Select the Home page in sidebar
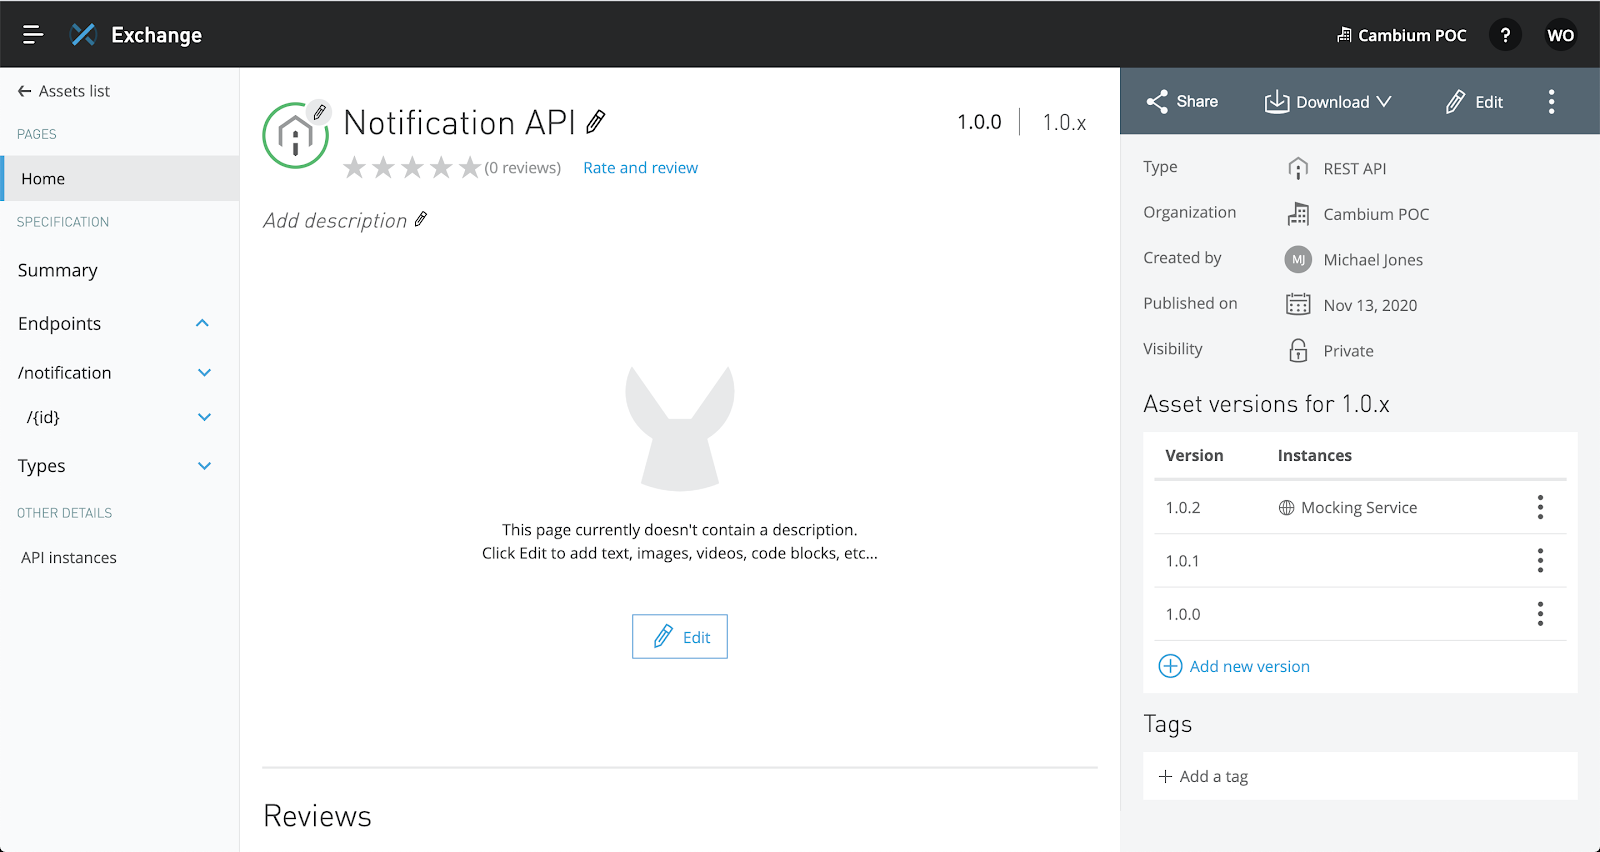Viewport: 1600px width, 852px height. [43, 179]
